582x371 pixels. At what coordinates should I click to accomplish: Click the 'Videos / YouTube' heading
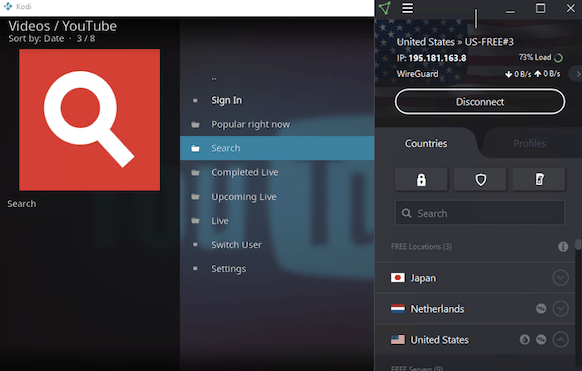click(62, 26)
